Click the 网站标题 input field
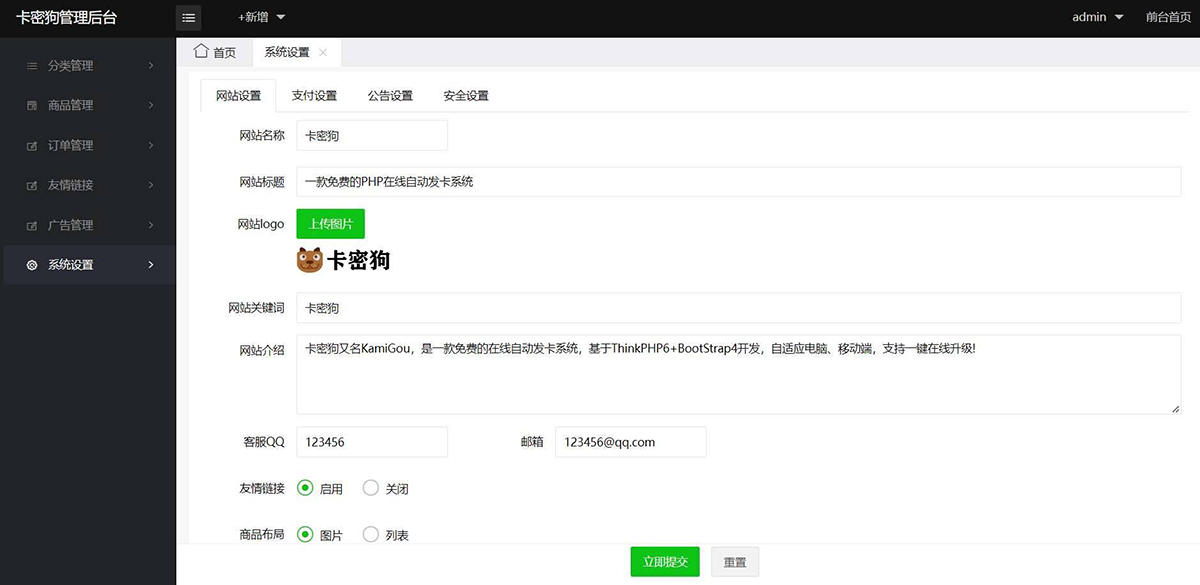The width and height of the screenshot is (1200, 585). coord(738,182)
